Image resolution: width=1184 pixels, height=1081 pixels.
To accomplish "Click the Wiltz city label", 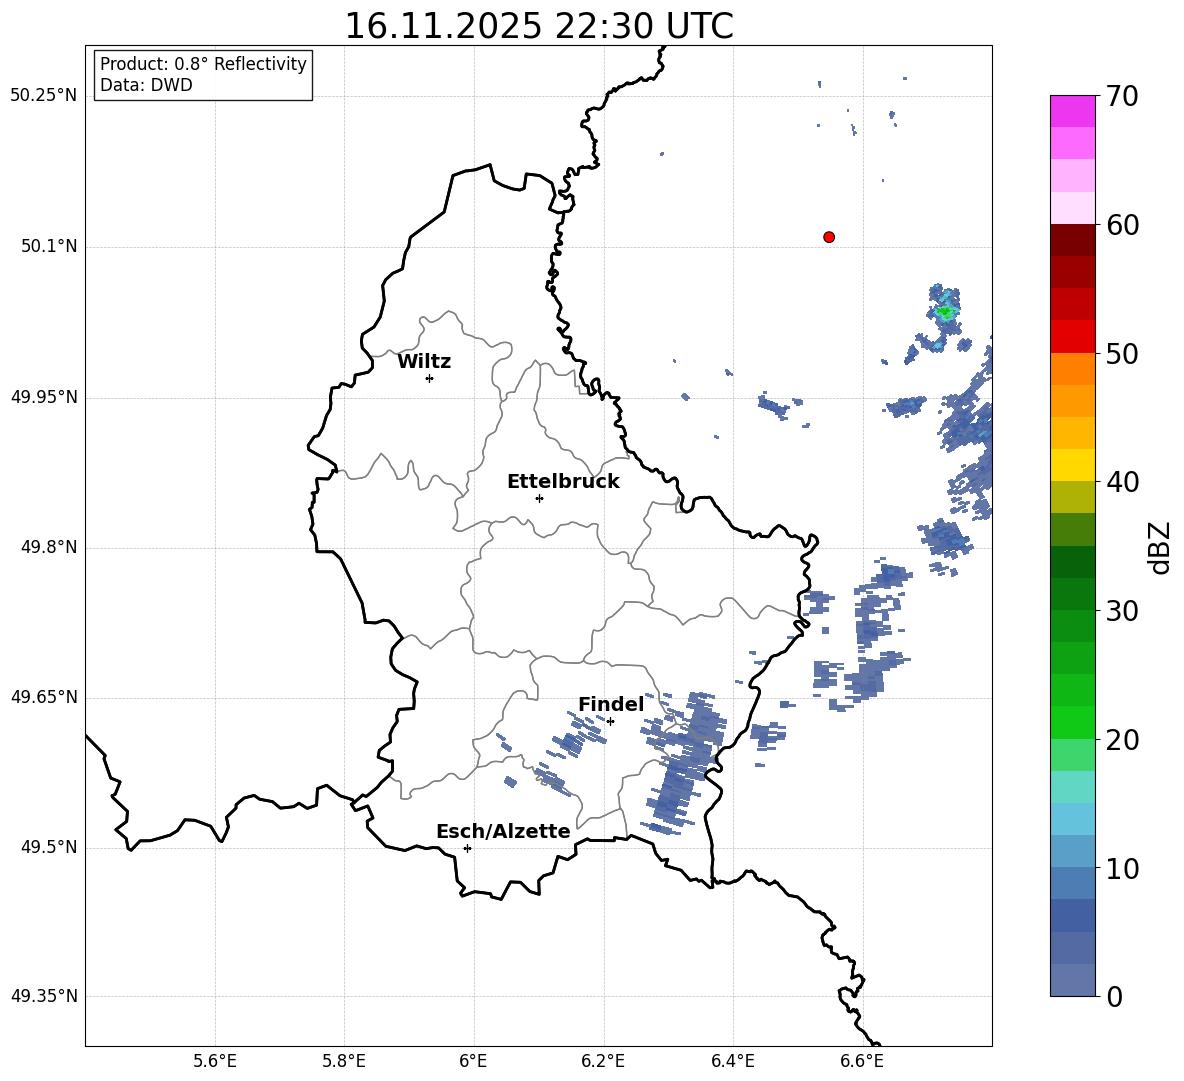I will 424,362.
